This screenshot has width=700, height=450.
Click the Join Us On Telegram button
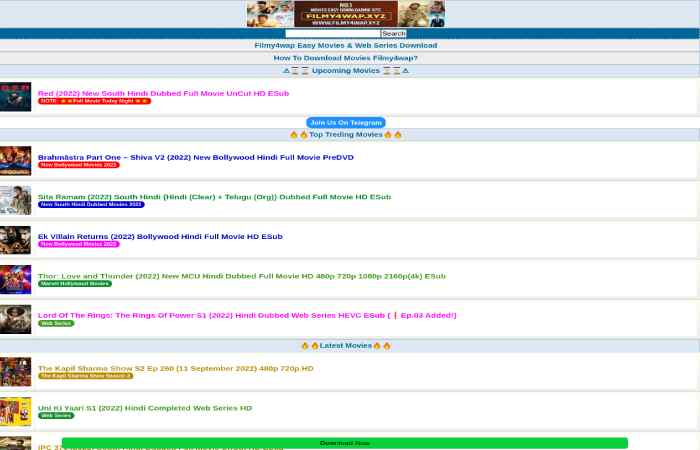pyautogui.click(x=345, y=122)
